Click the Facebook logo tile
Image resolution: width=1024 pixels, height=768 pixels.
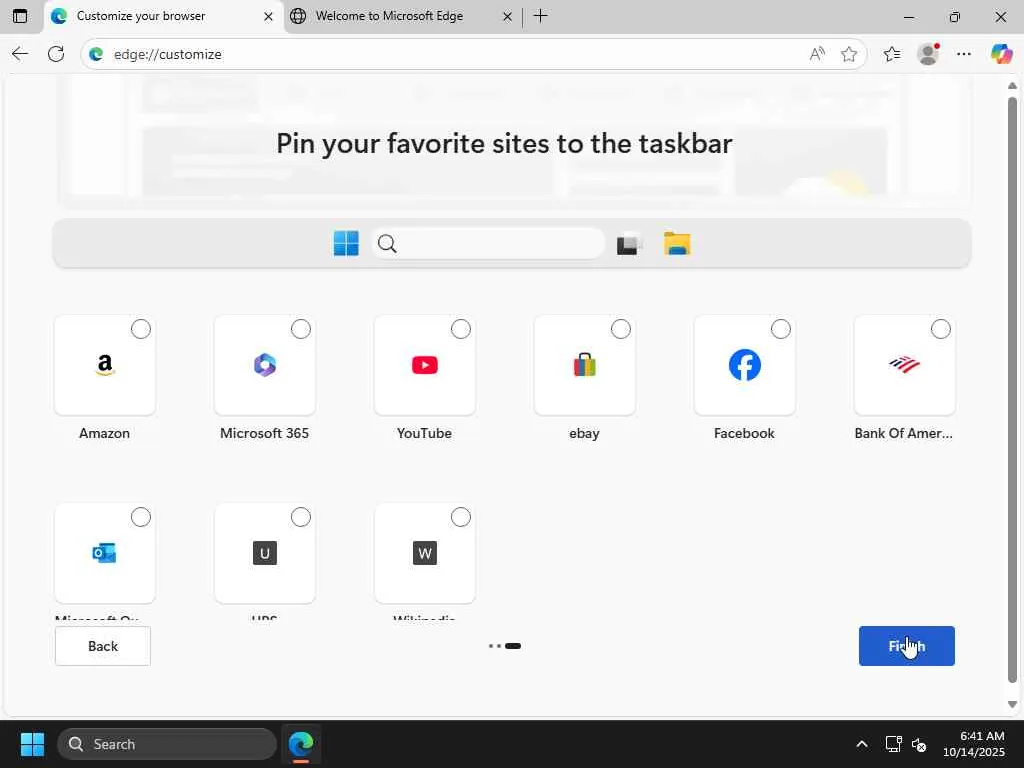click(x=744, y=365)
